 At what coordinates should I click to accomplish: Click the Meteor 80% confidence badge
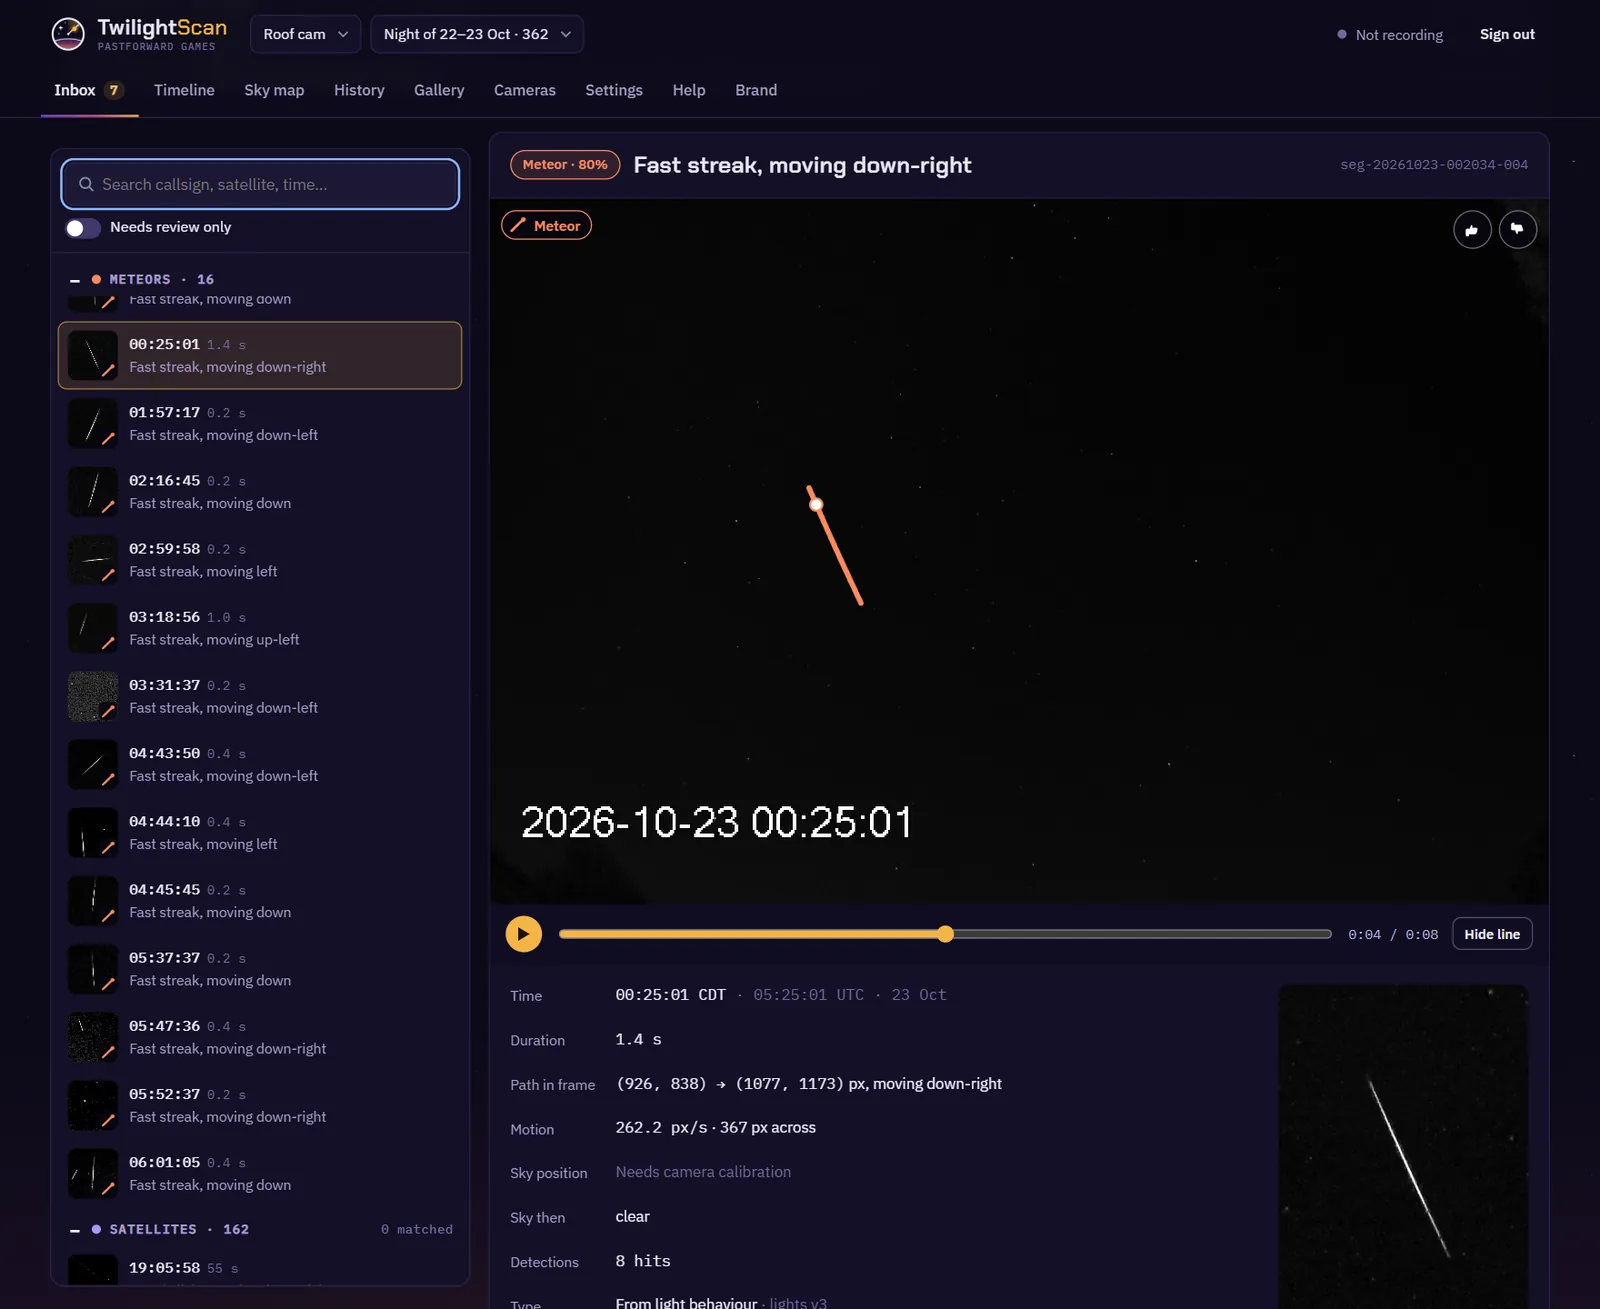pos(565,165)
